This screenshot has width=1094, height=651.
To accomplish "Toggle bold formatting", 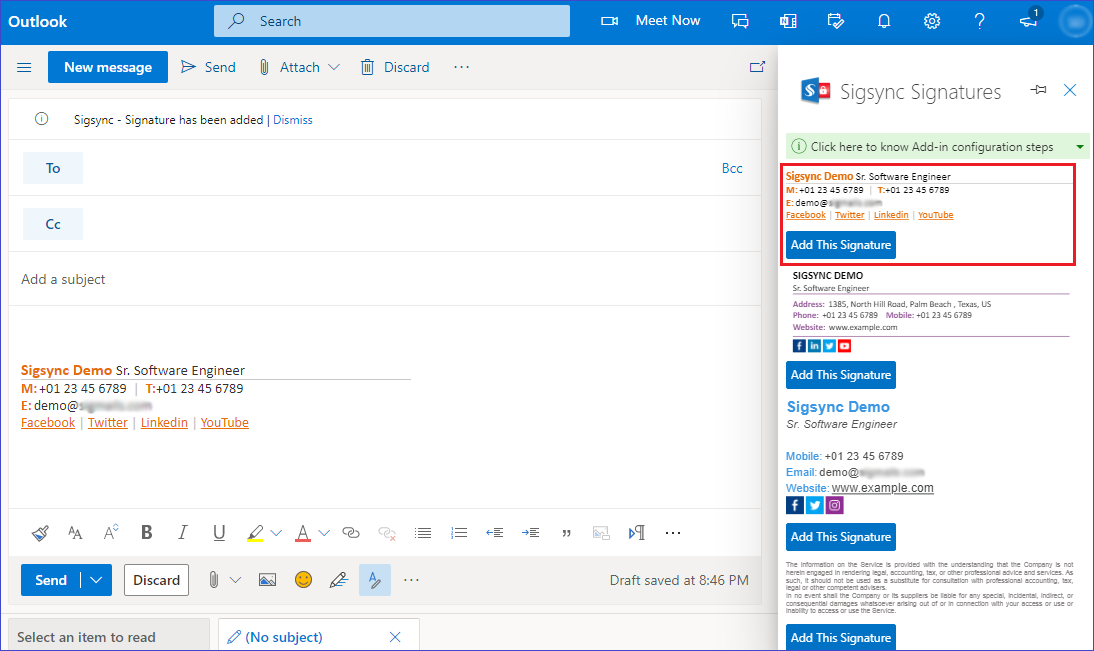I will click(x=146, y=533).
